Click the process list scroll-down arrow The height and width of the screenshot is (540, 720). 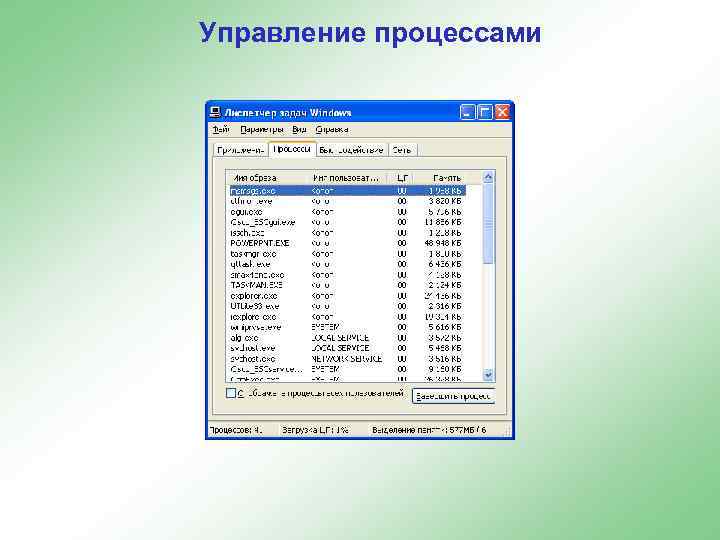[x=488, y=375]
